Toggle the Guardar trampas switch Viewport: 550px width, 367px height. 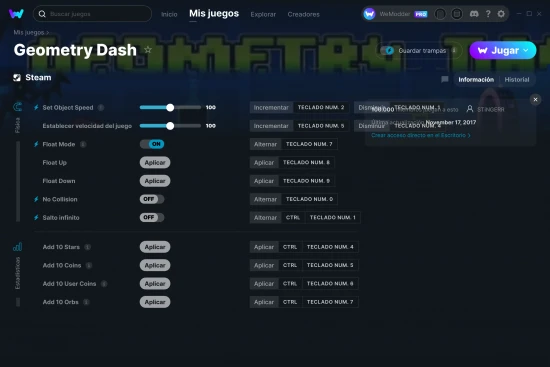[387, 51]
